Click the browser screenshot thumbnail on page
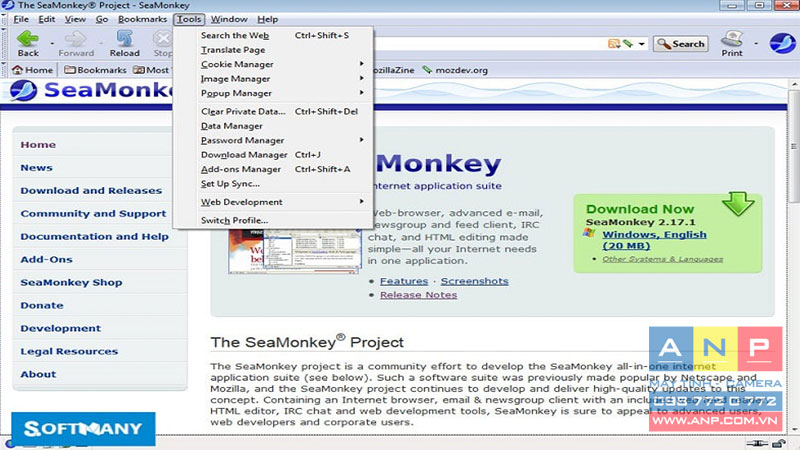Screen dimensions: 800x450 tap(295, 251)
